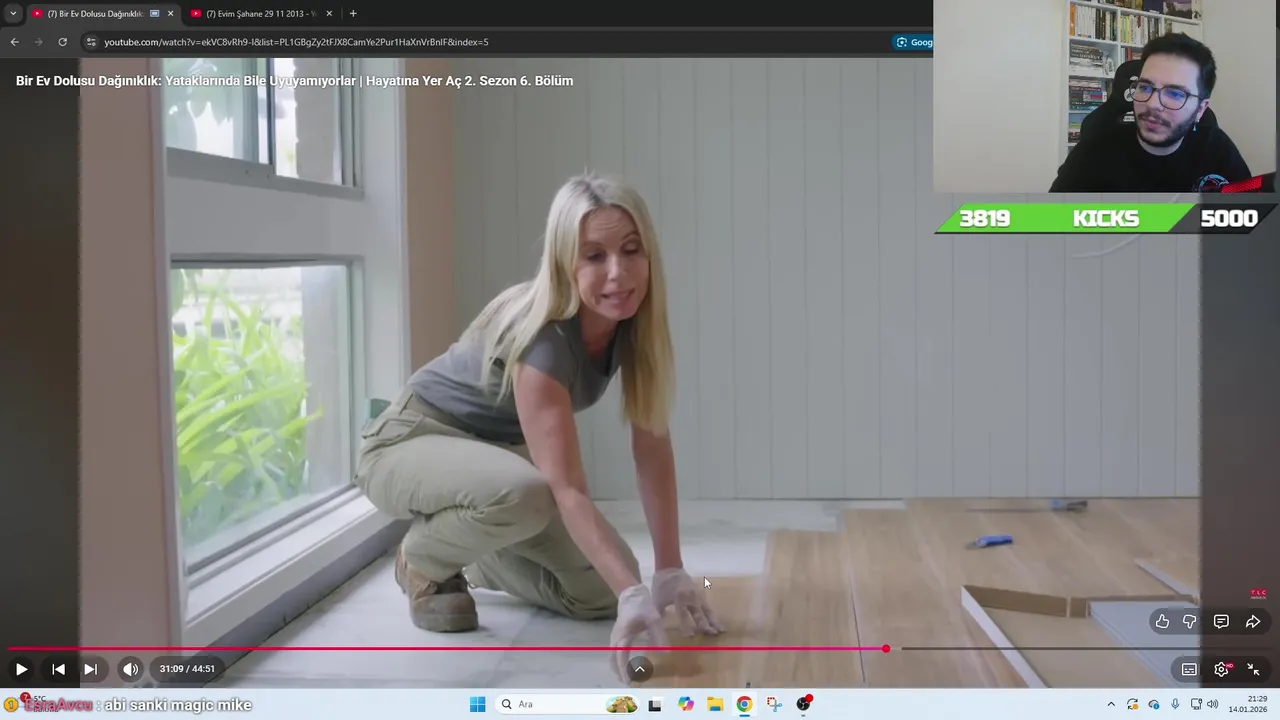The height and width of the screenshot is (720, 1280).
Task: Exit fullscreen mode
Action: (1253, 669)
